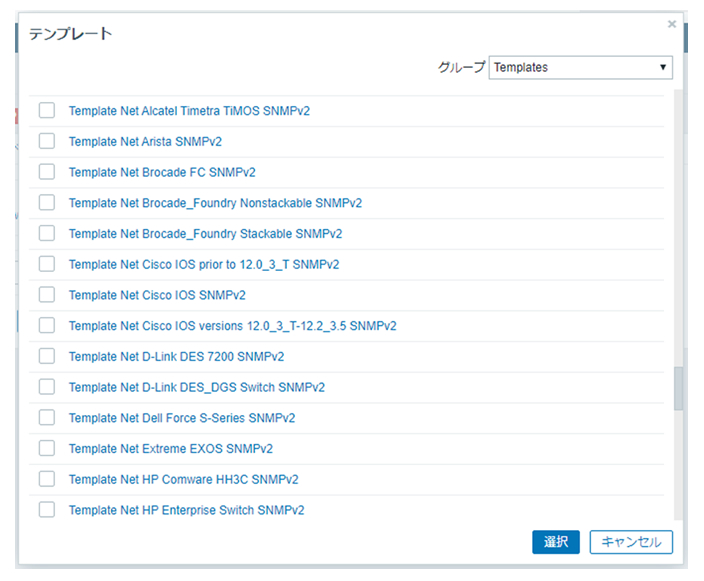Screen dimensions: 704x581
Task: Tick checkbox for Cisco IOS prior to 12.0_3_T
Action: pyautogui.click(x=47, y=264)
